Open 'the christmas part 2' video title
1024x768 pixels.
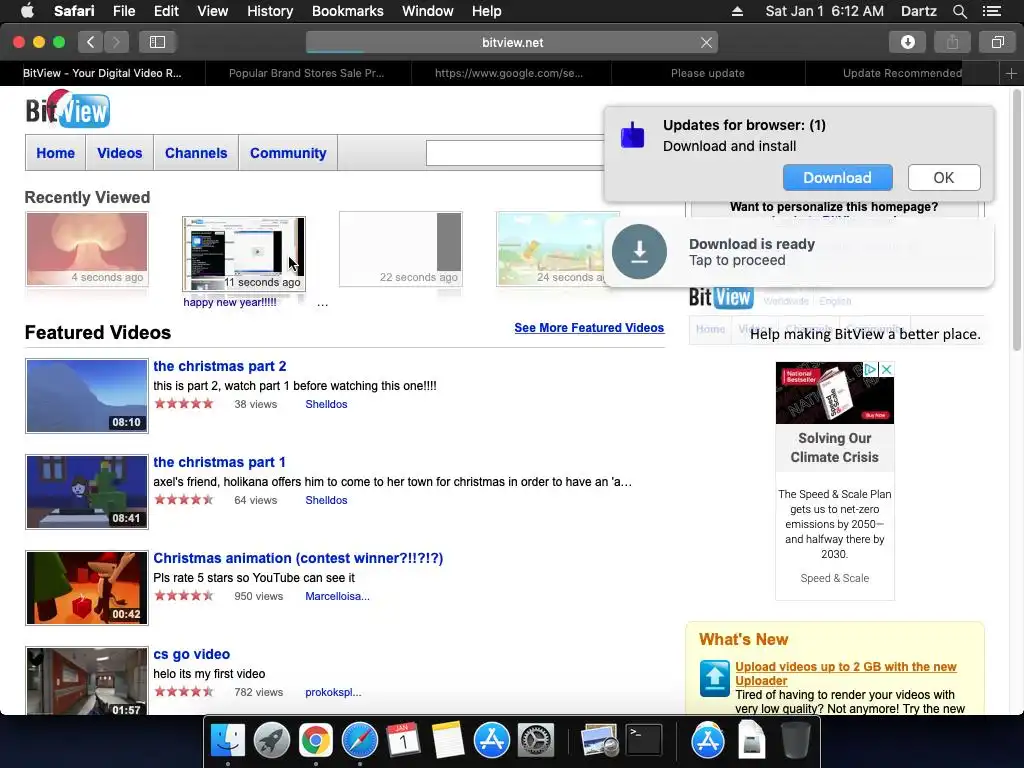[219, 366]
